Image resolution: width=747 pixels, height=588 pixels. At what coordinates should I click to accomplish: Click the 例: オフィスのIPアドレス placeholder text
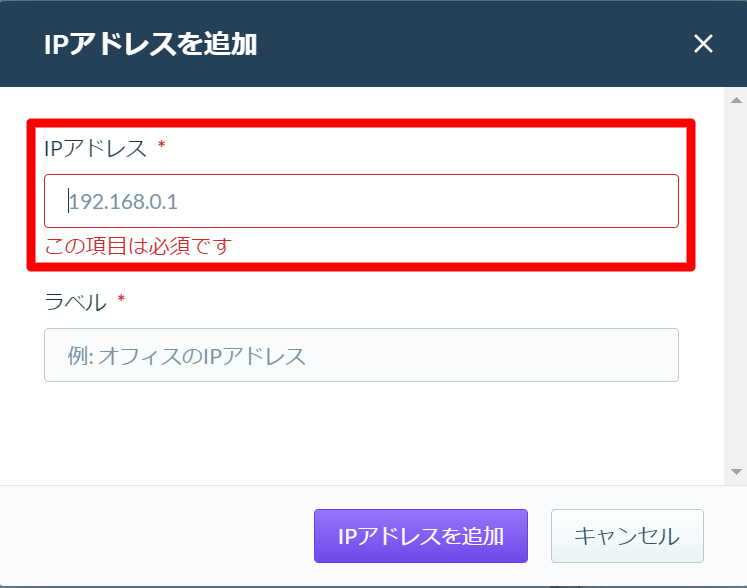click(186, 356)
